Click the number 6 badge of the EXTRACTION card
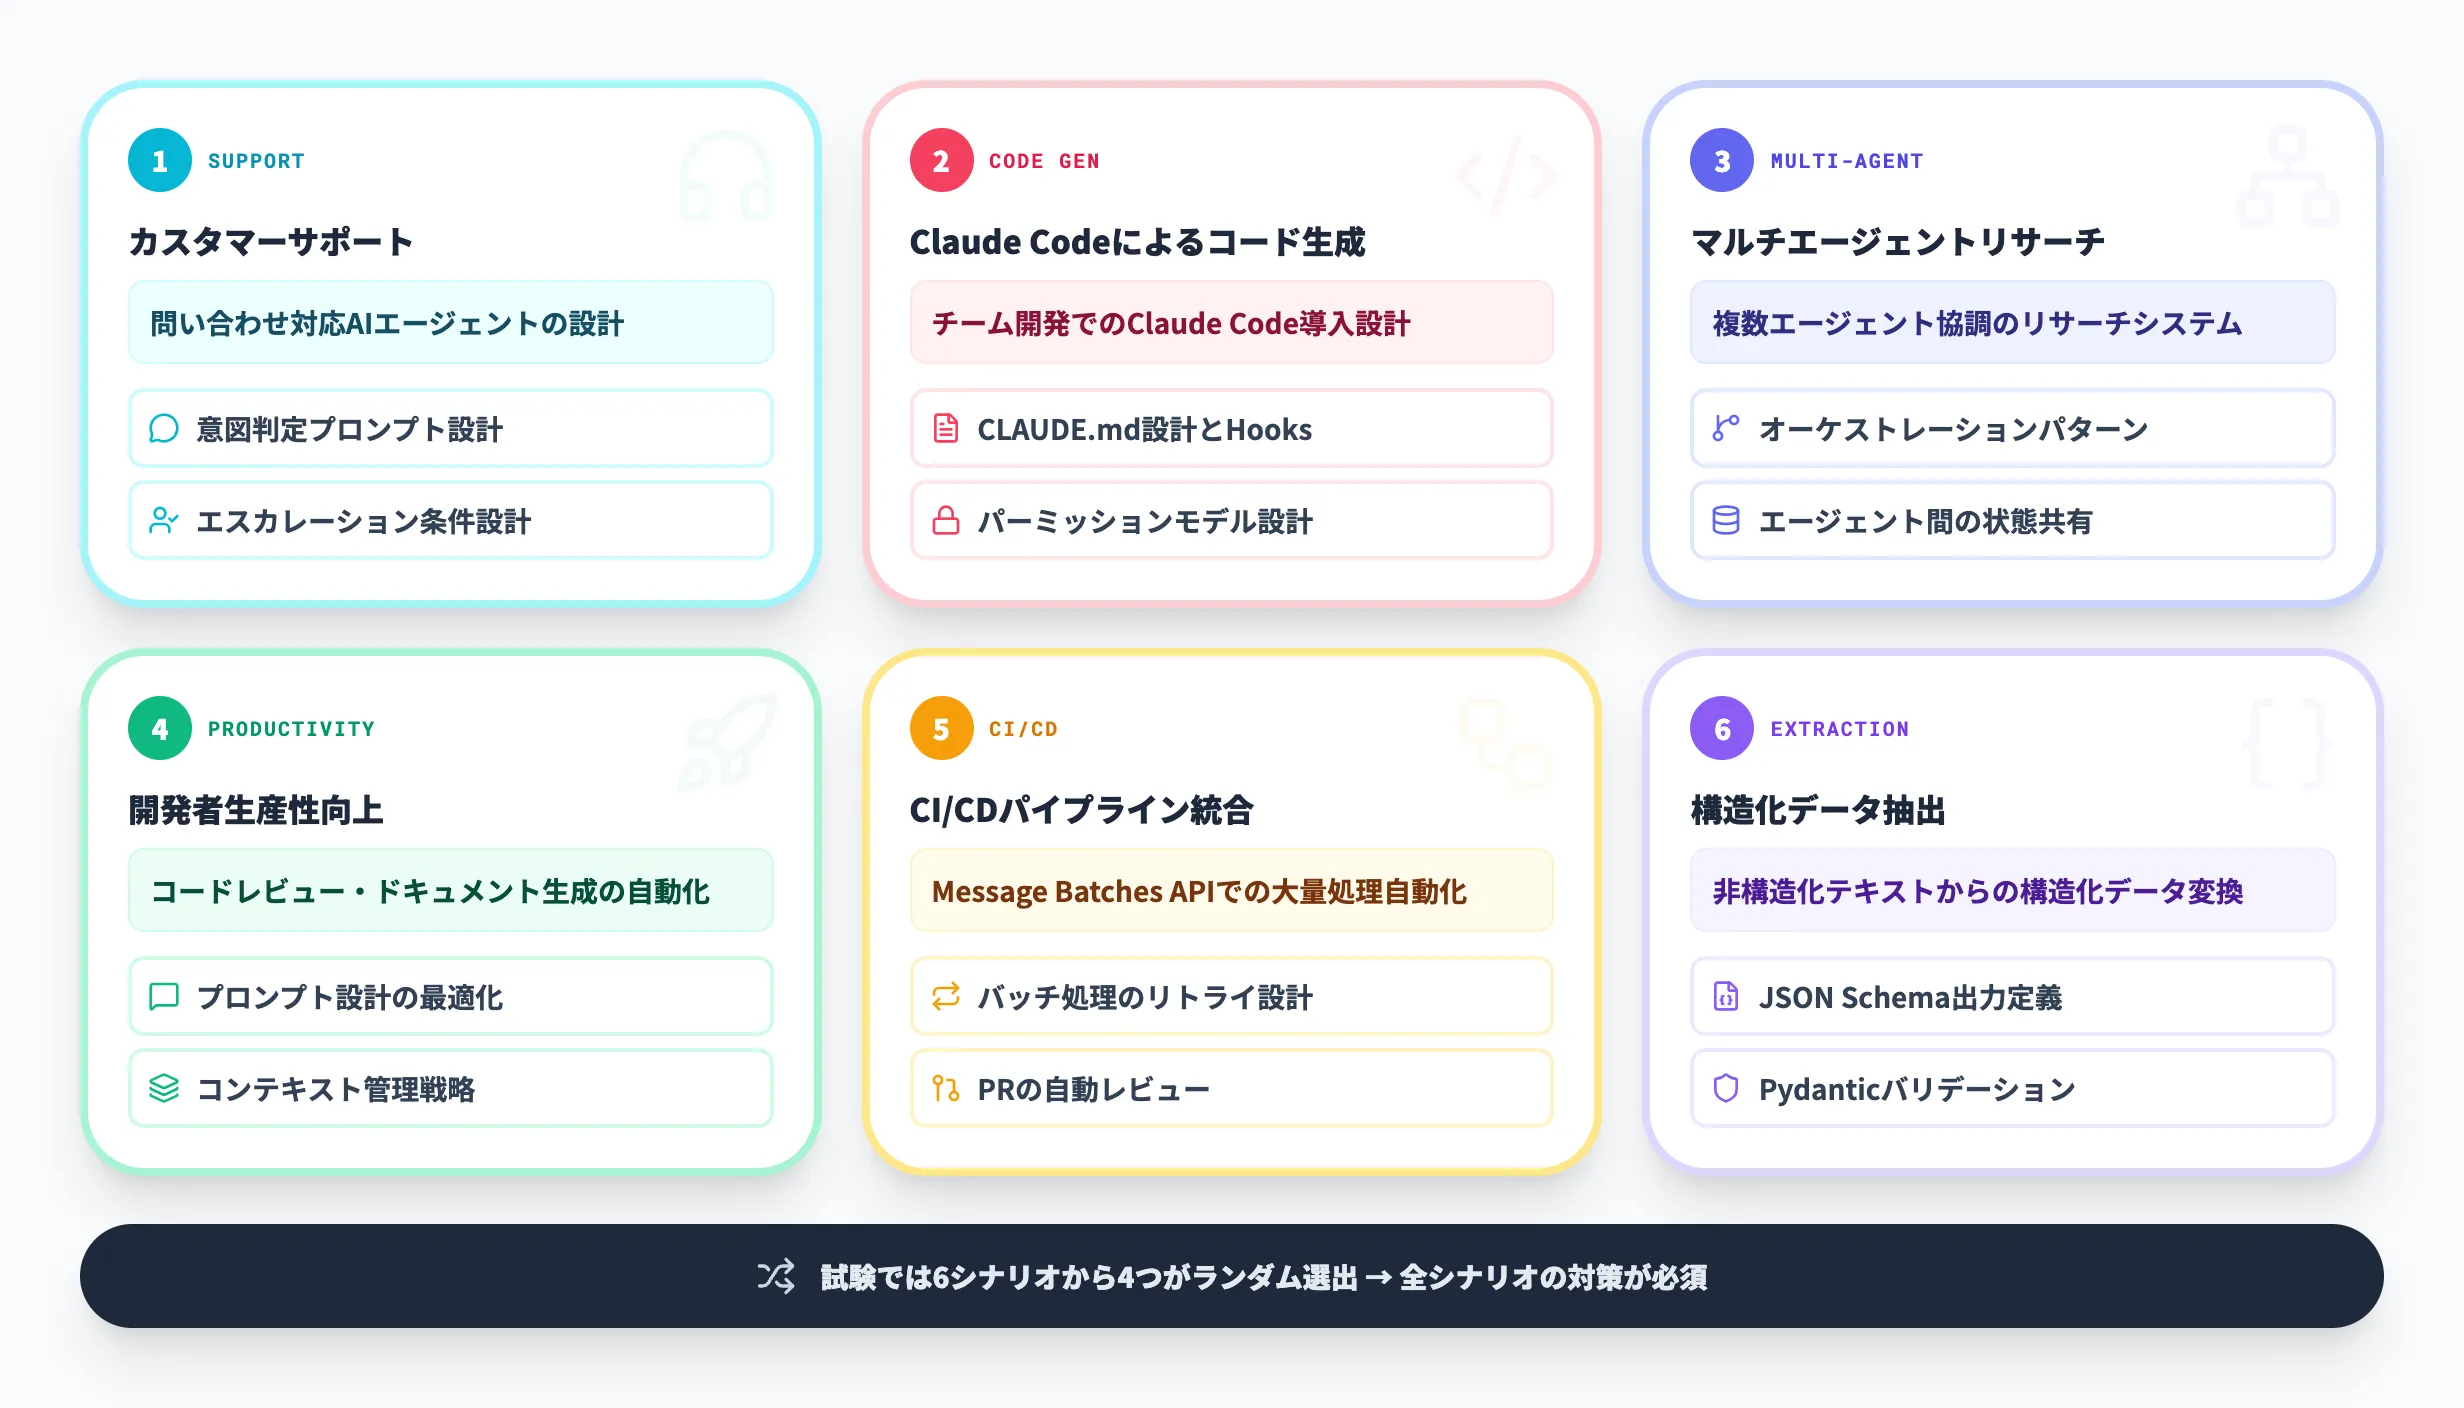 [x=1722, y=728]
